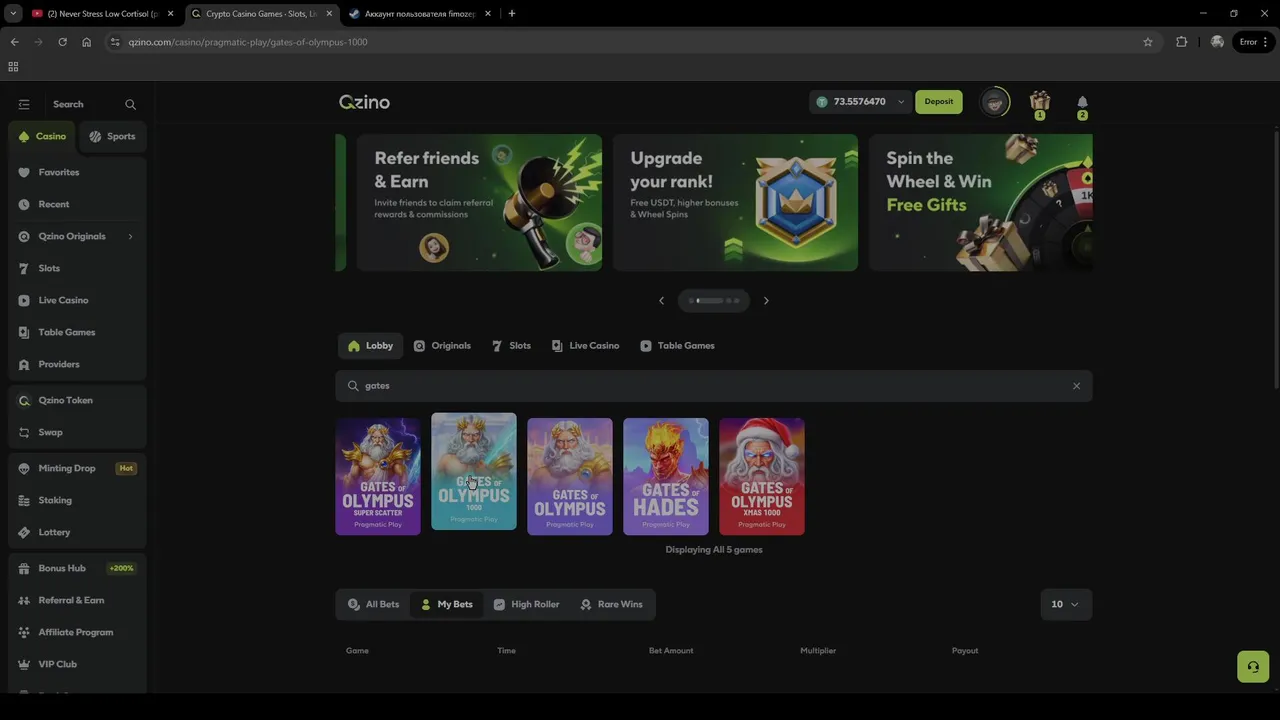Show the All Bets tab

point(373,604)
